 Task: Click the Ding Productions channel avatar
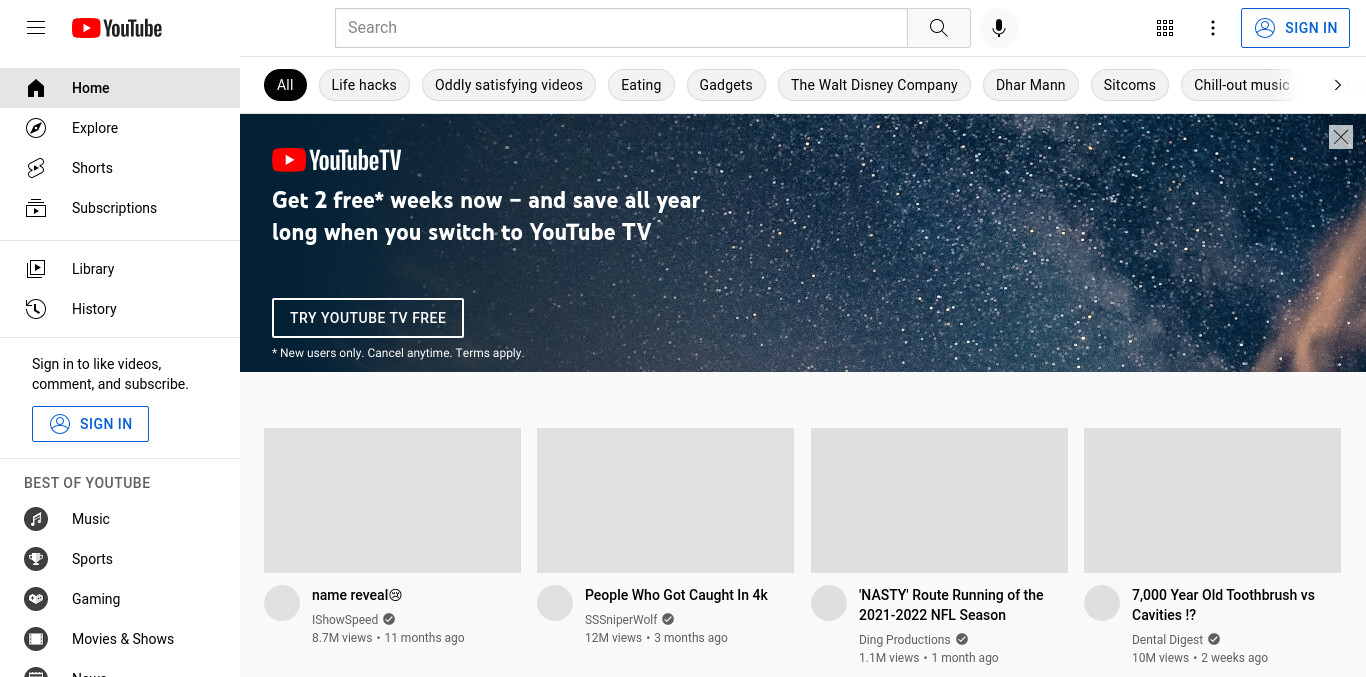[829, 603]
